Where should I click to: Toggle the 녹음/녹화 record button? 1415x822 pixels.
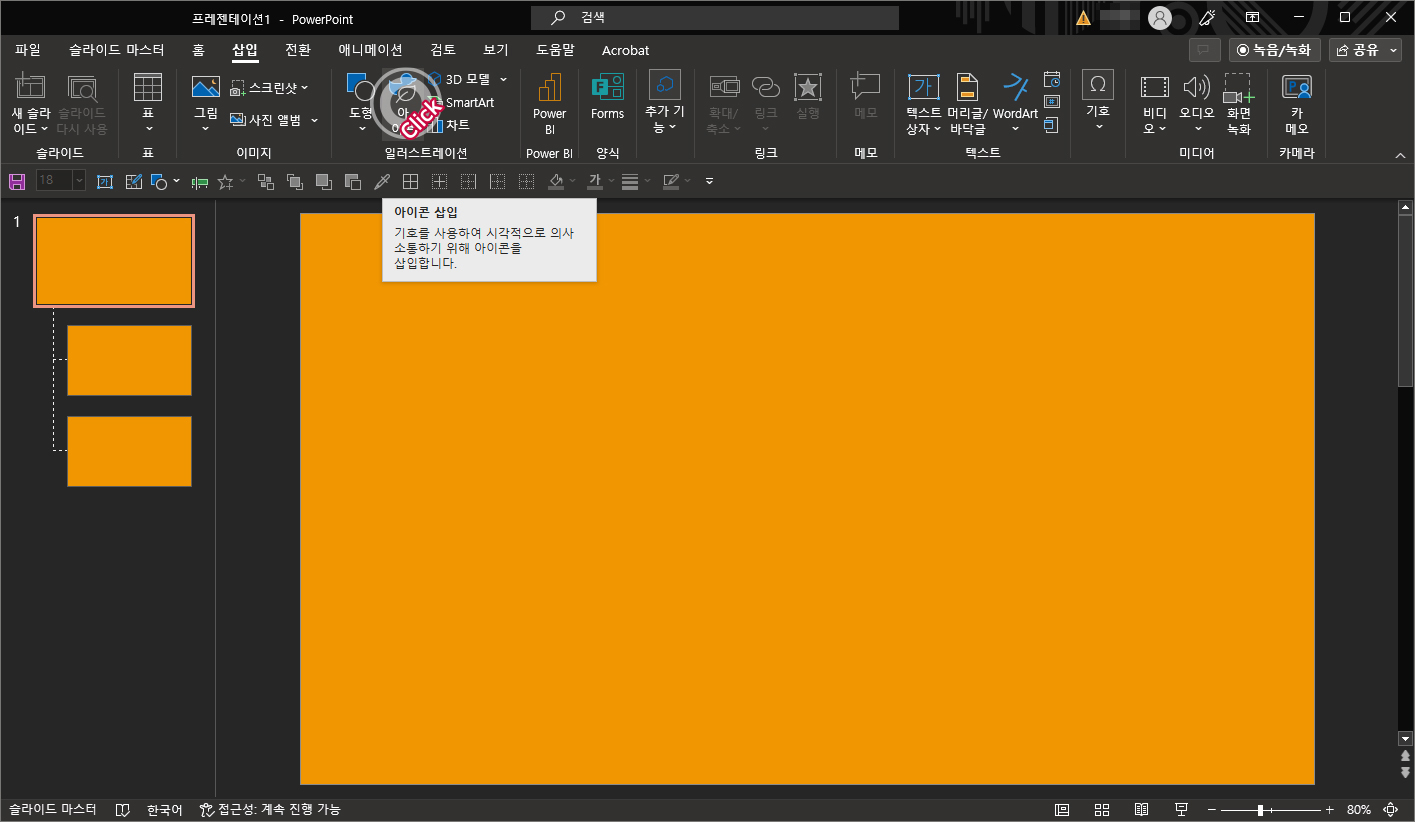tap(1275, 50)
